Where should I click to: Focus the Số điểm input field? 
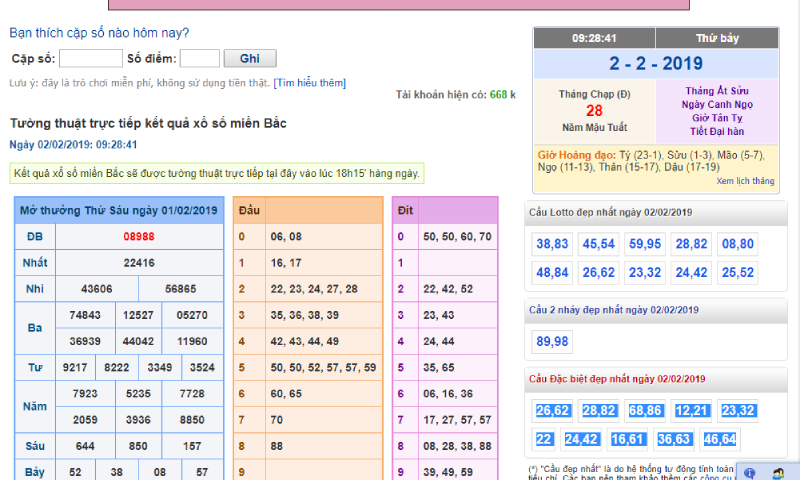200,59
